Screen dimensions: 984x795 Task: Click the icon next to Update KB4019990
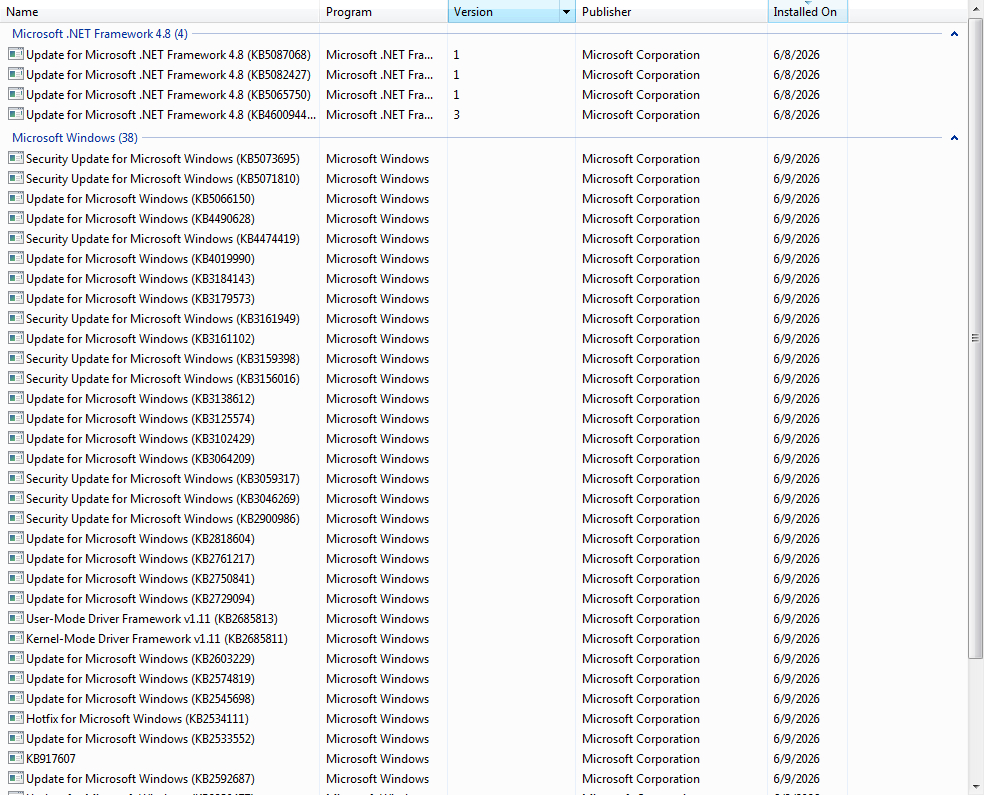point(16,259)
